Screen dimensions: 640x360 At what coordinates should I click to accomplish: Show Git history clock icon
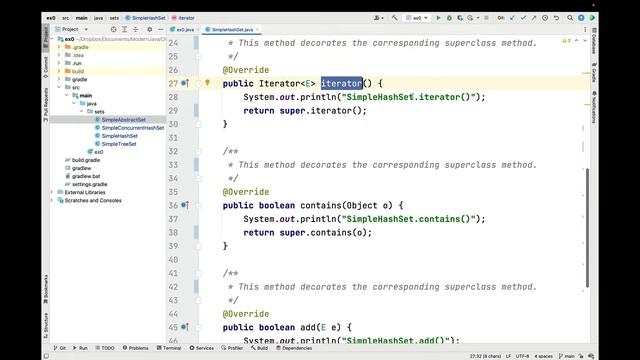[x=545, y=18]
